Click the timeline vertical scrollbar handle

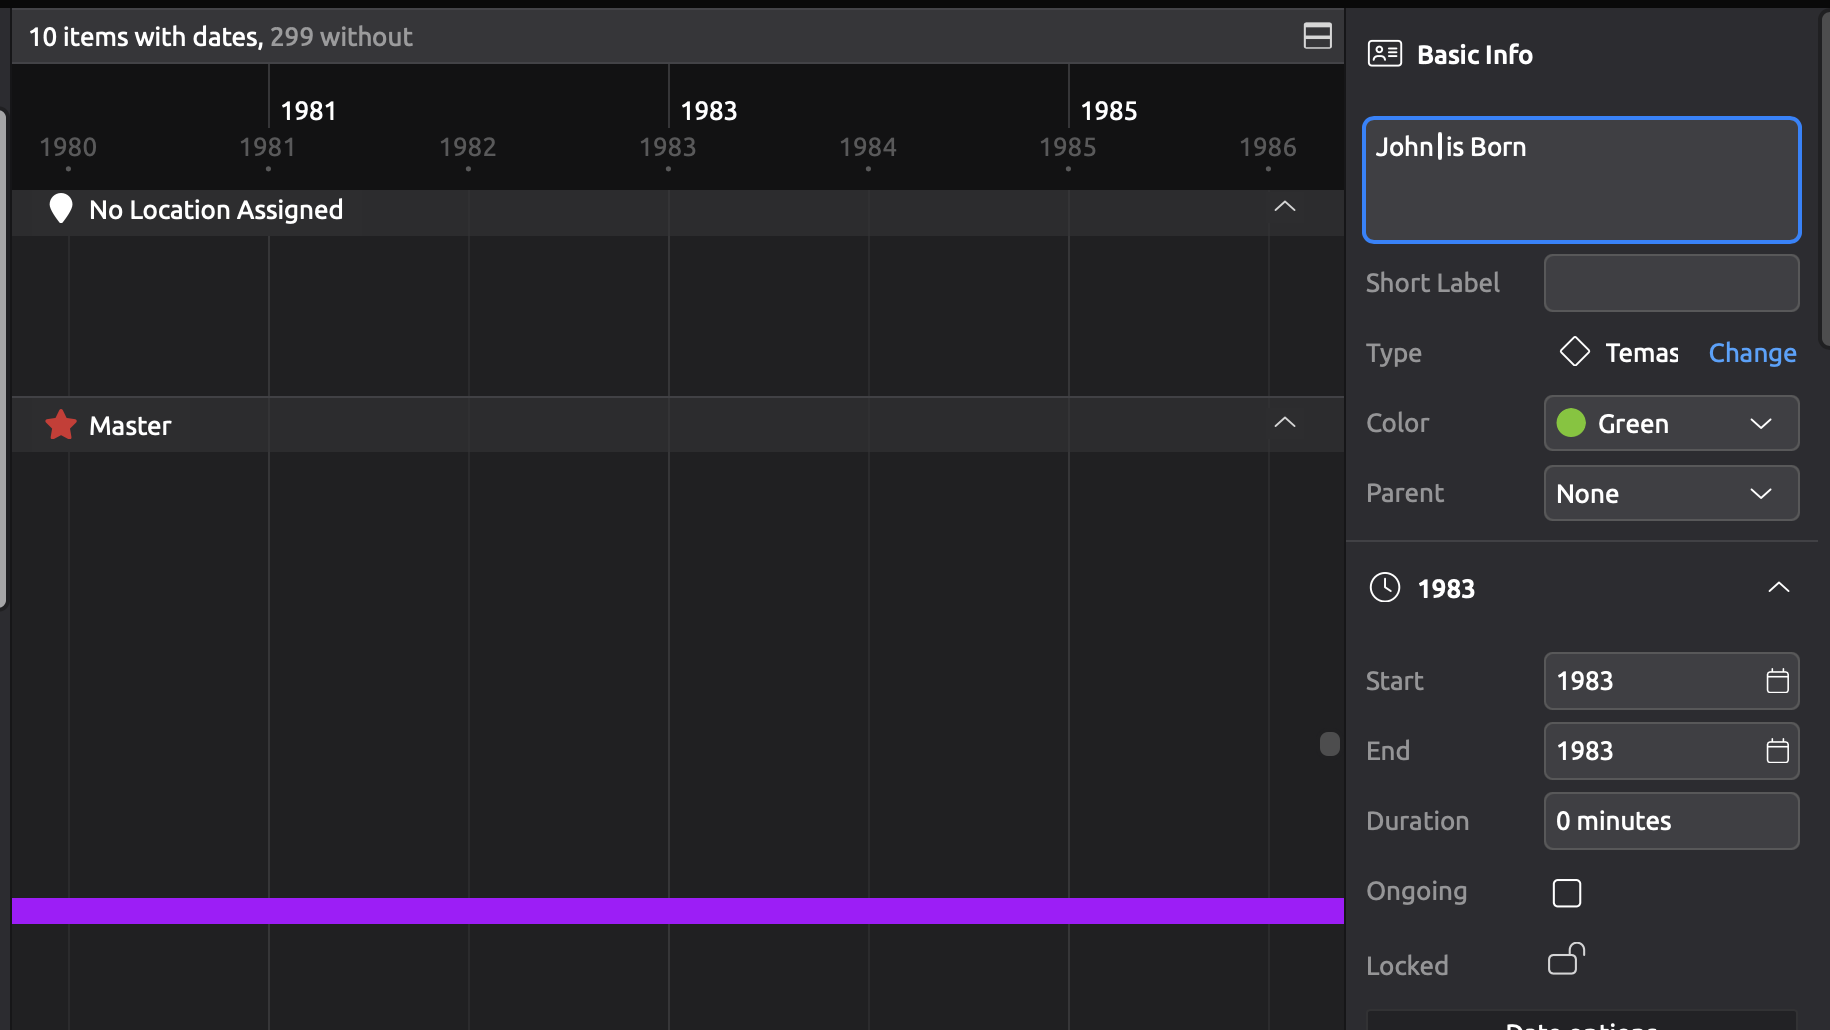click(1329, 744)
